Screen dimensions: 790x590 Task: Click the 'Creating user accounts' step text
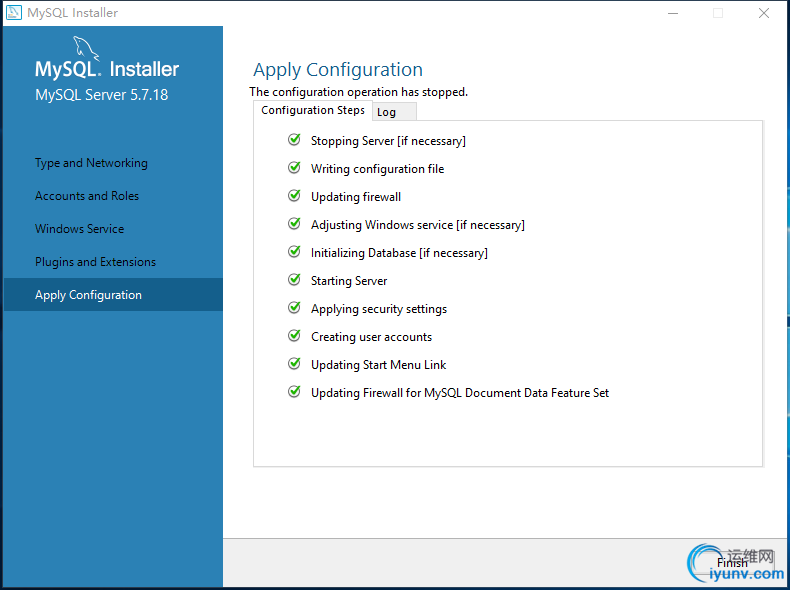371,337
